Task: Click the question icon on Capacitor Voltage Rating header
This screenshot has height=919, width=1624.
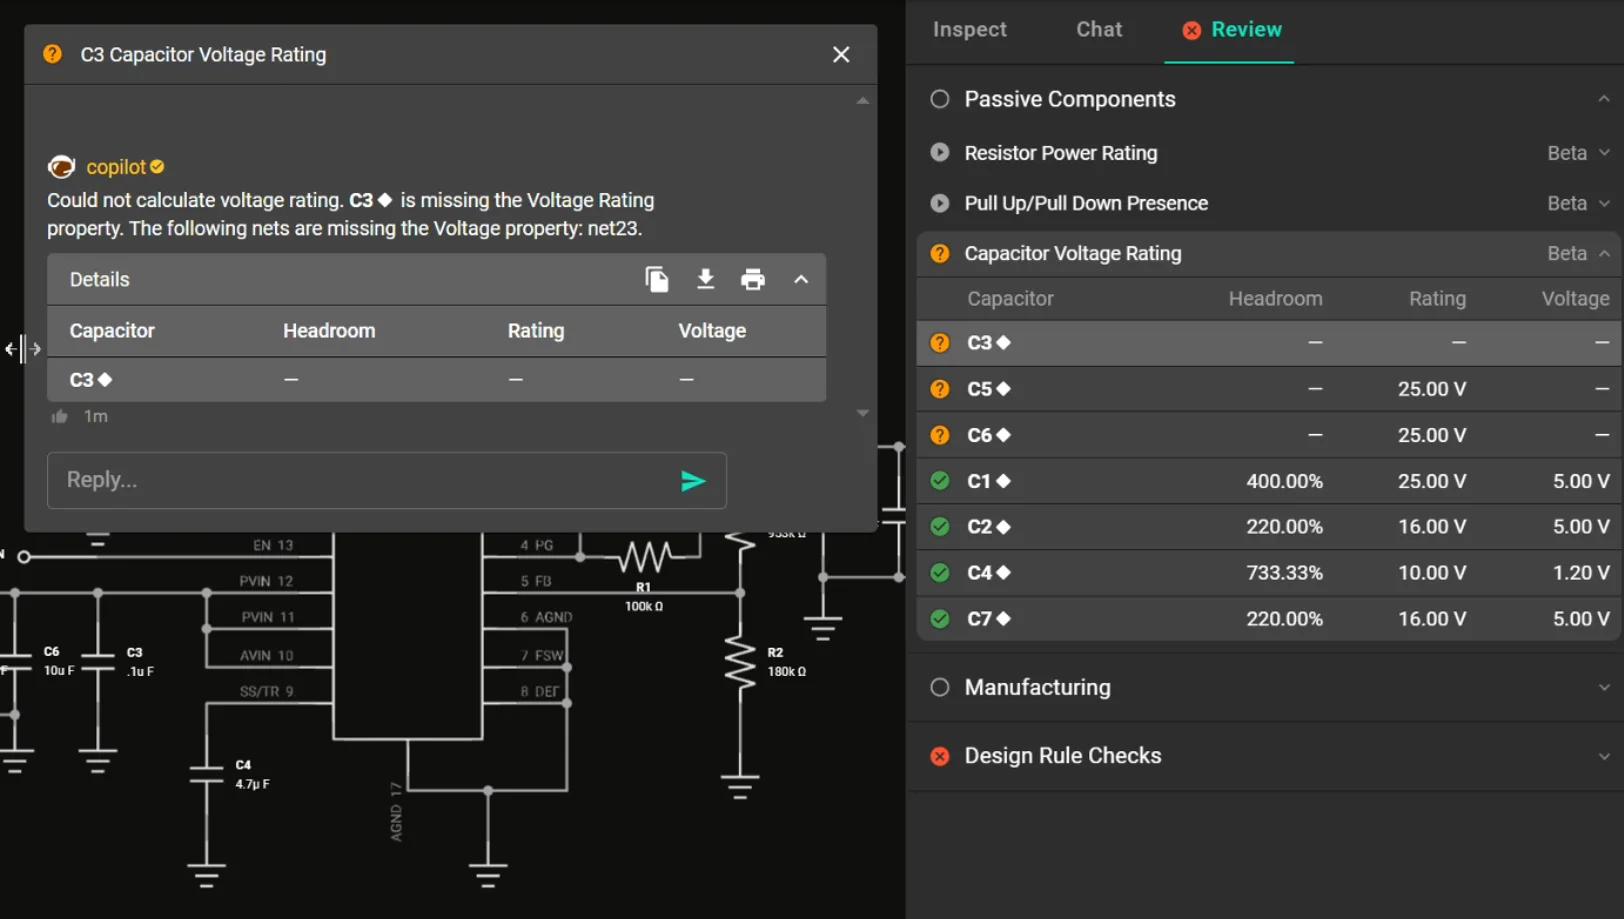Action: coord(939,253)
